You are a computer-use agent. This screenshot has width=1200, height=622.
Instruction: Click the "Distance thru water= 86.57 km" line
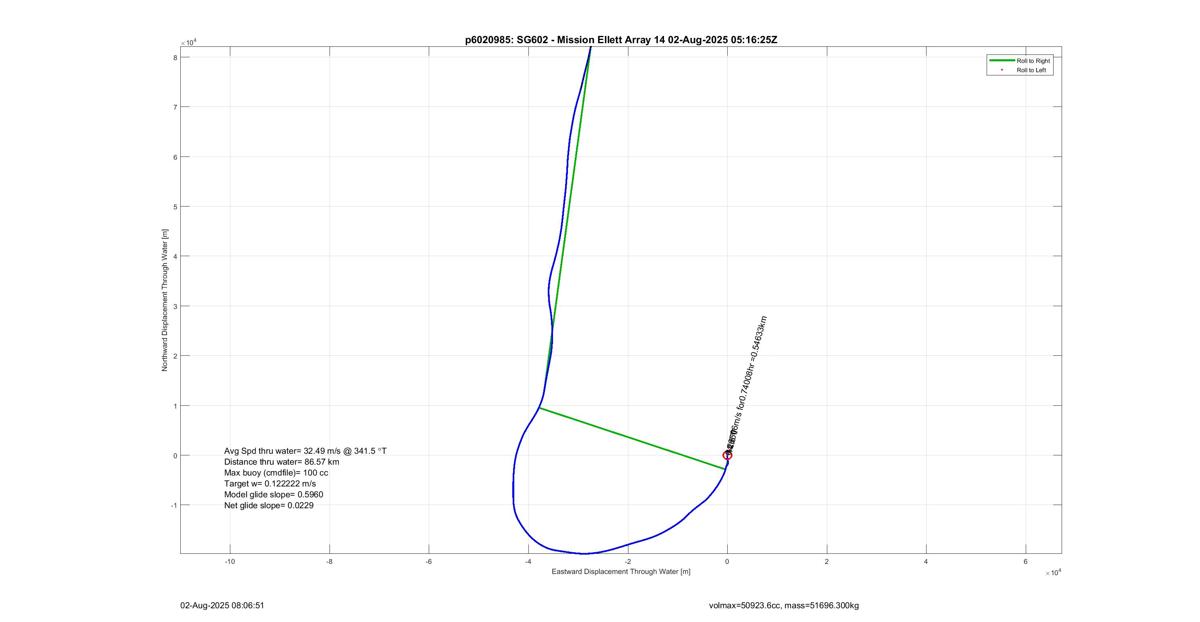283,462
